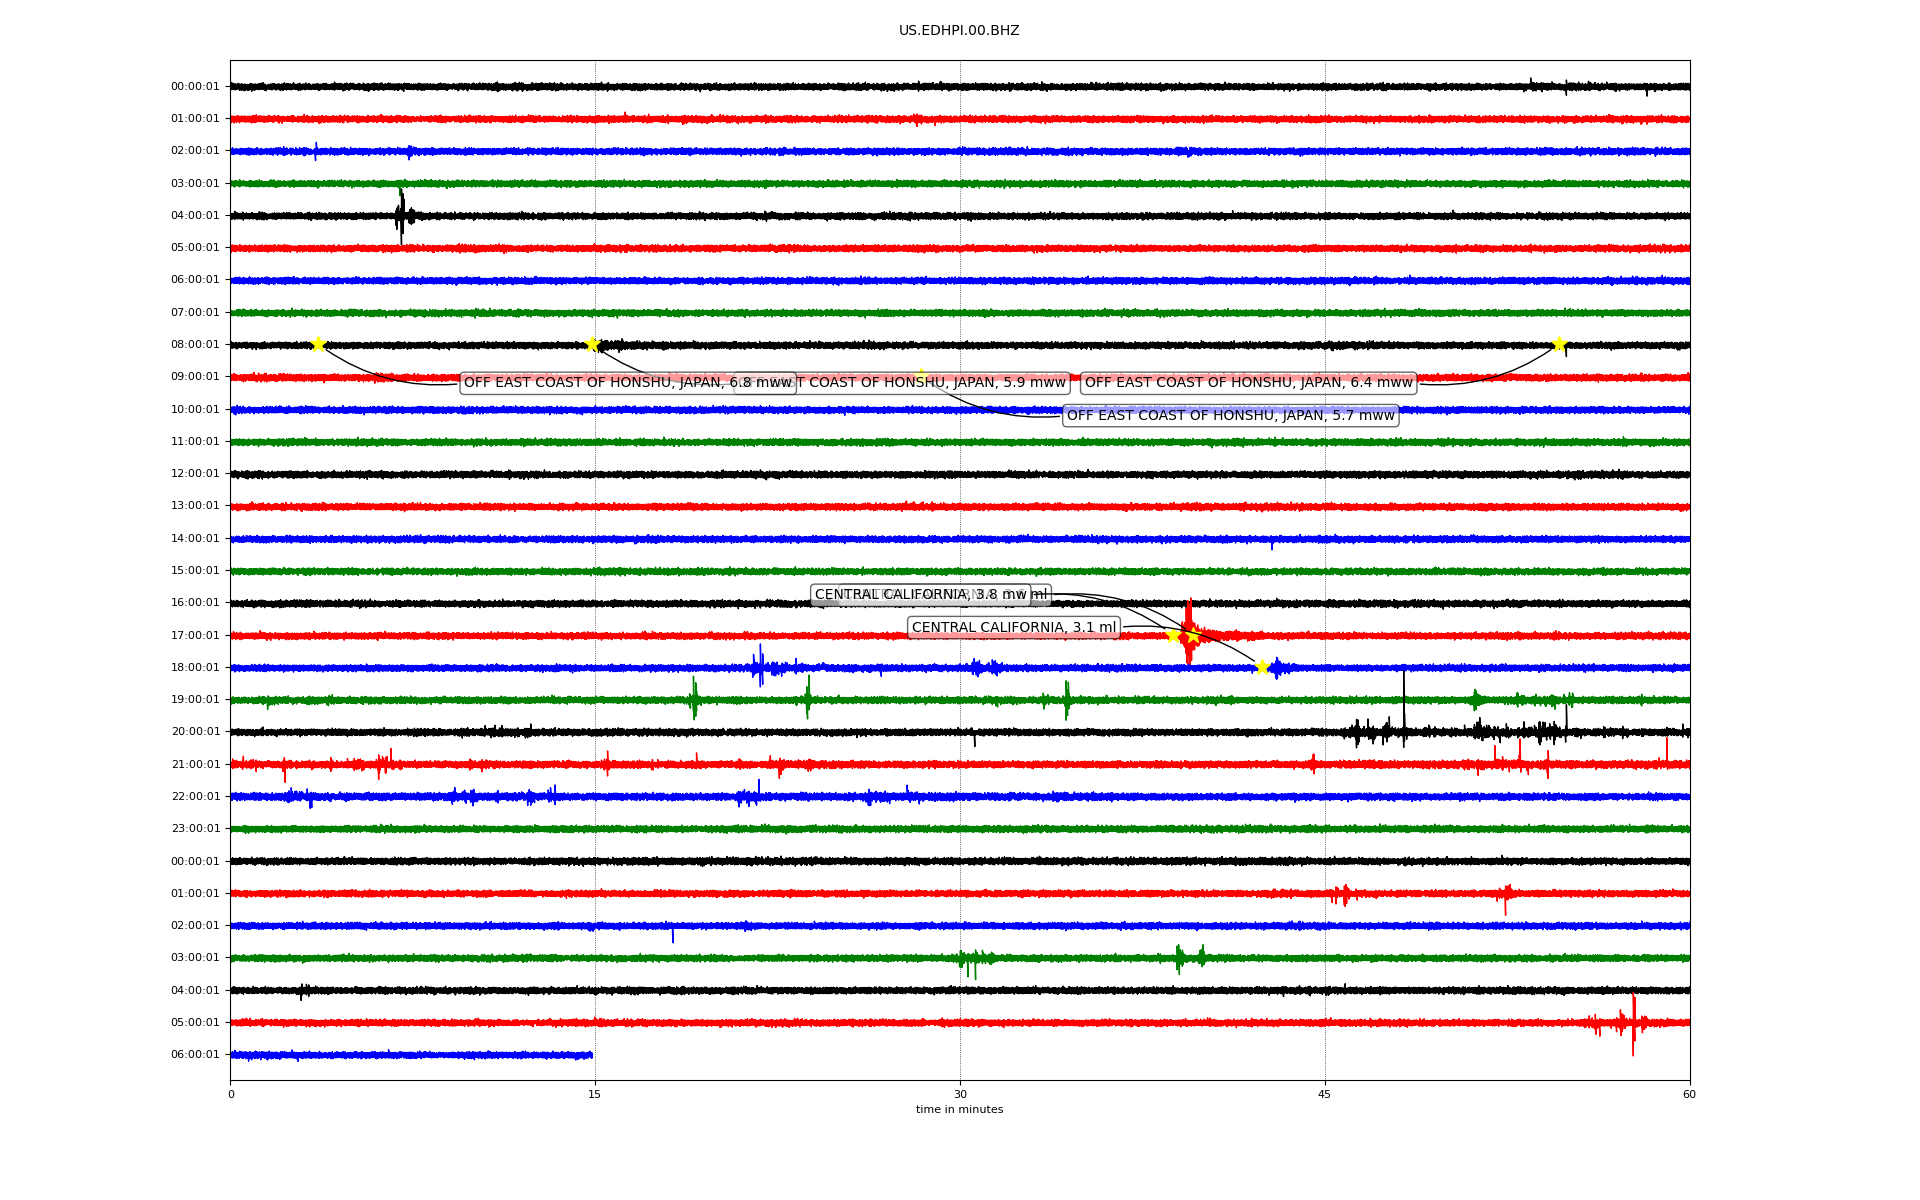The image size is (1920, 1200).
Task: Click the large black spike on the first 04:00:01 trace
Action: 401,215
